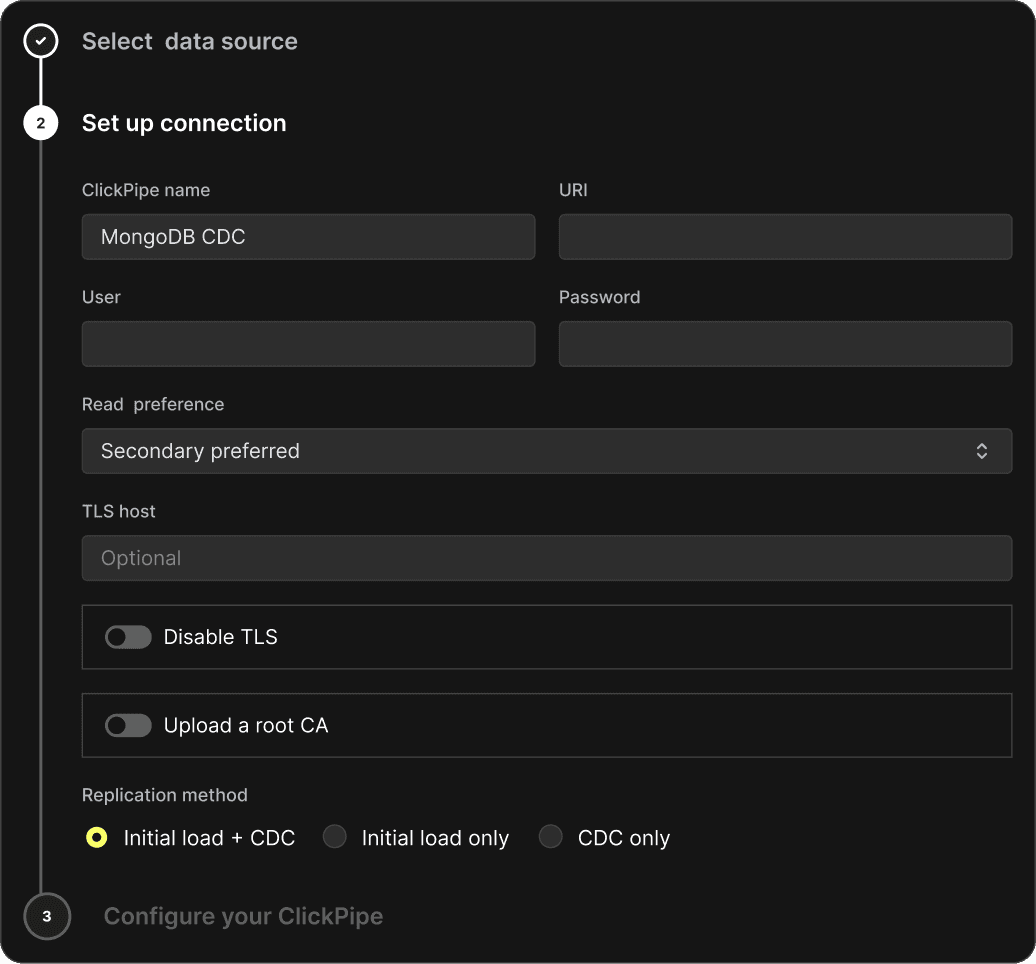Focus the ClickPipe name field
Screen dimensions: 1036x964
click(x=308, y=237)
